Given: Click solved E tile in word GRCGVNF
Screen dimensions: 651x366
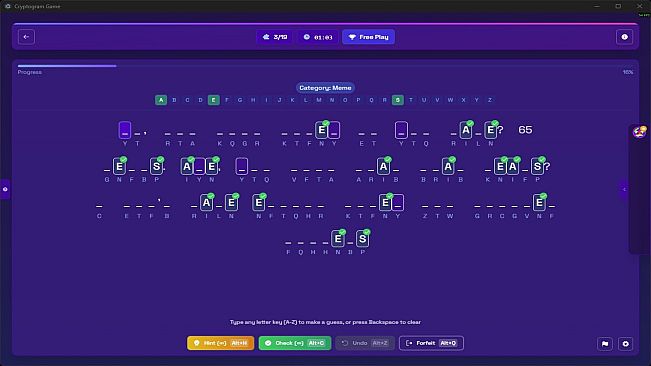Looking at the screenshot, I should coord(539,203).
